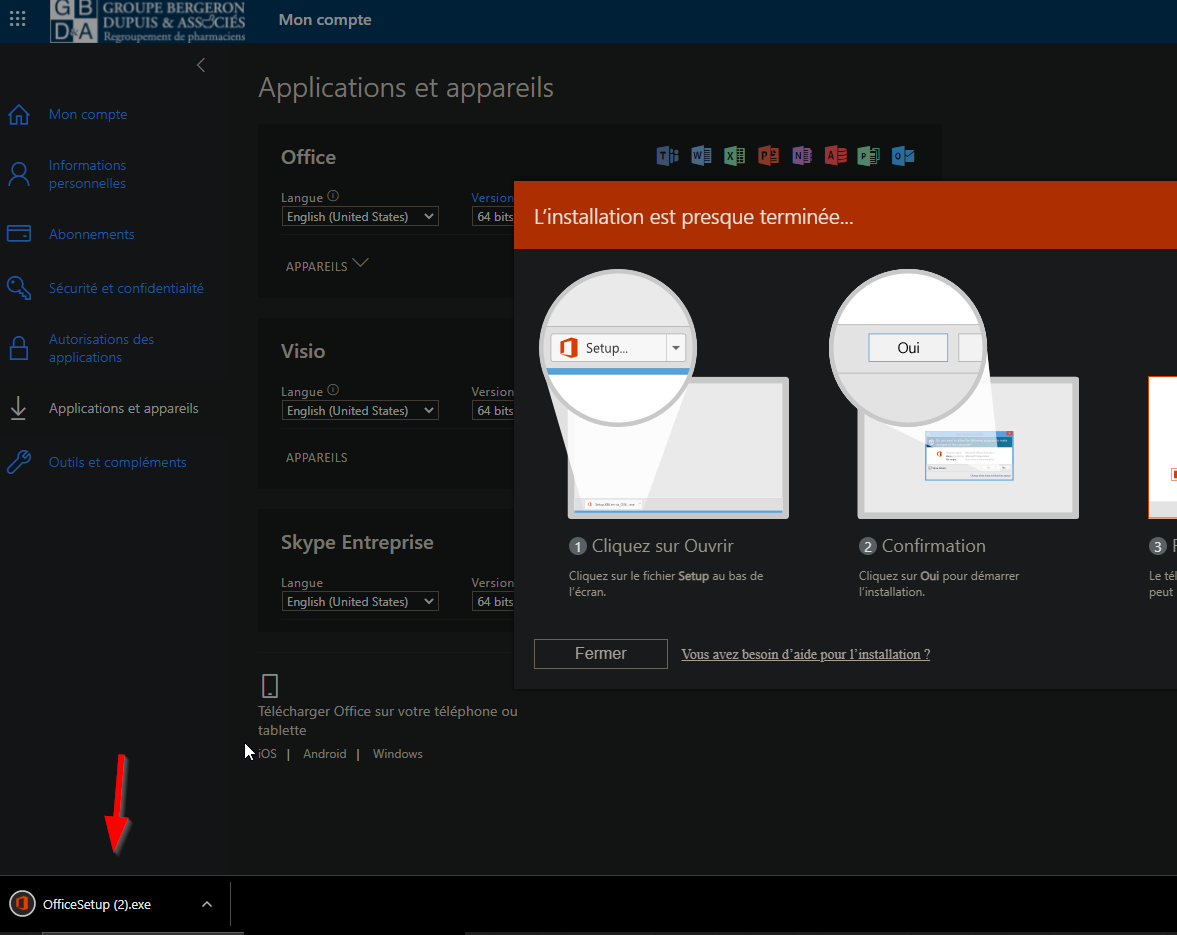Screen dimensions: 1177x935
Task: Expand APPAREILS under Visio
Action: (317, 457)
